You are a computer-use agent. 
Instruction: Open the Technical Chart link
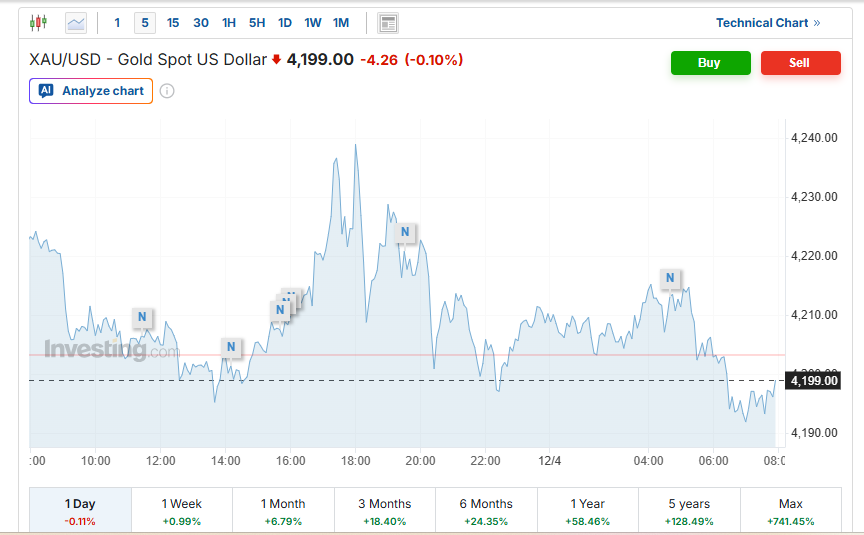click(x=767, y=22)
